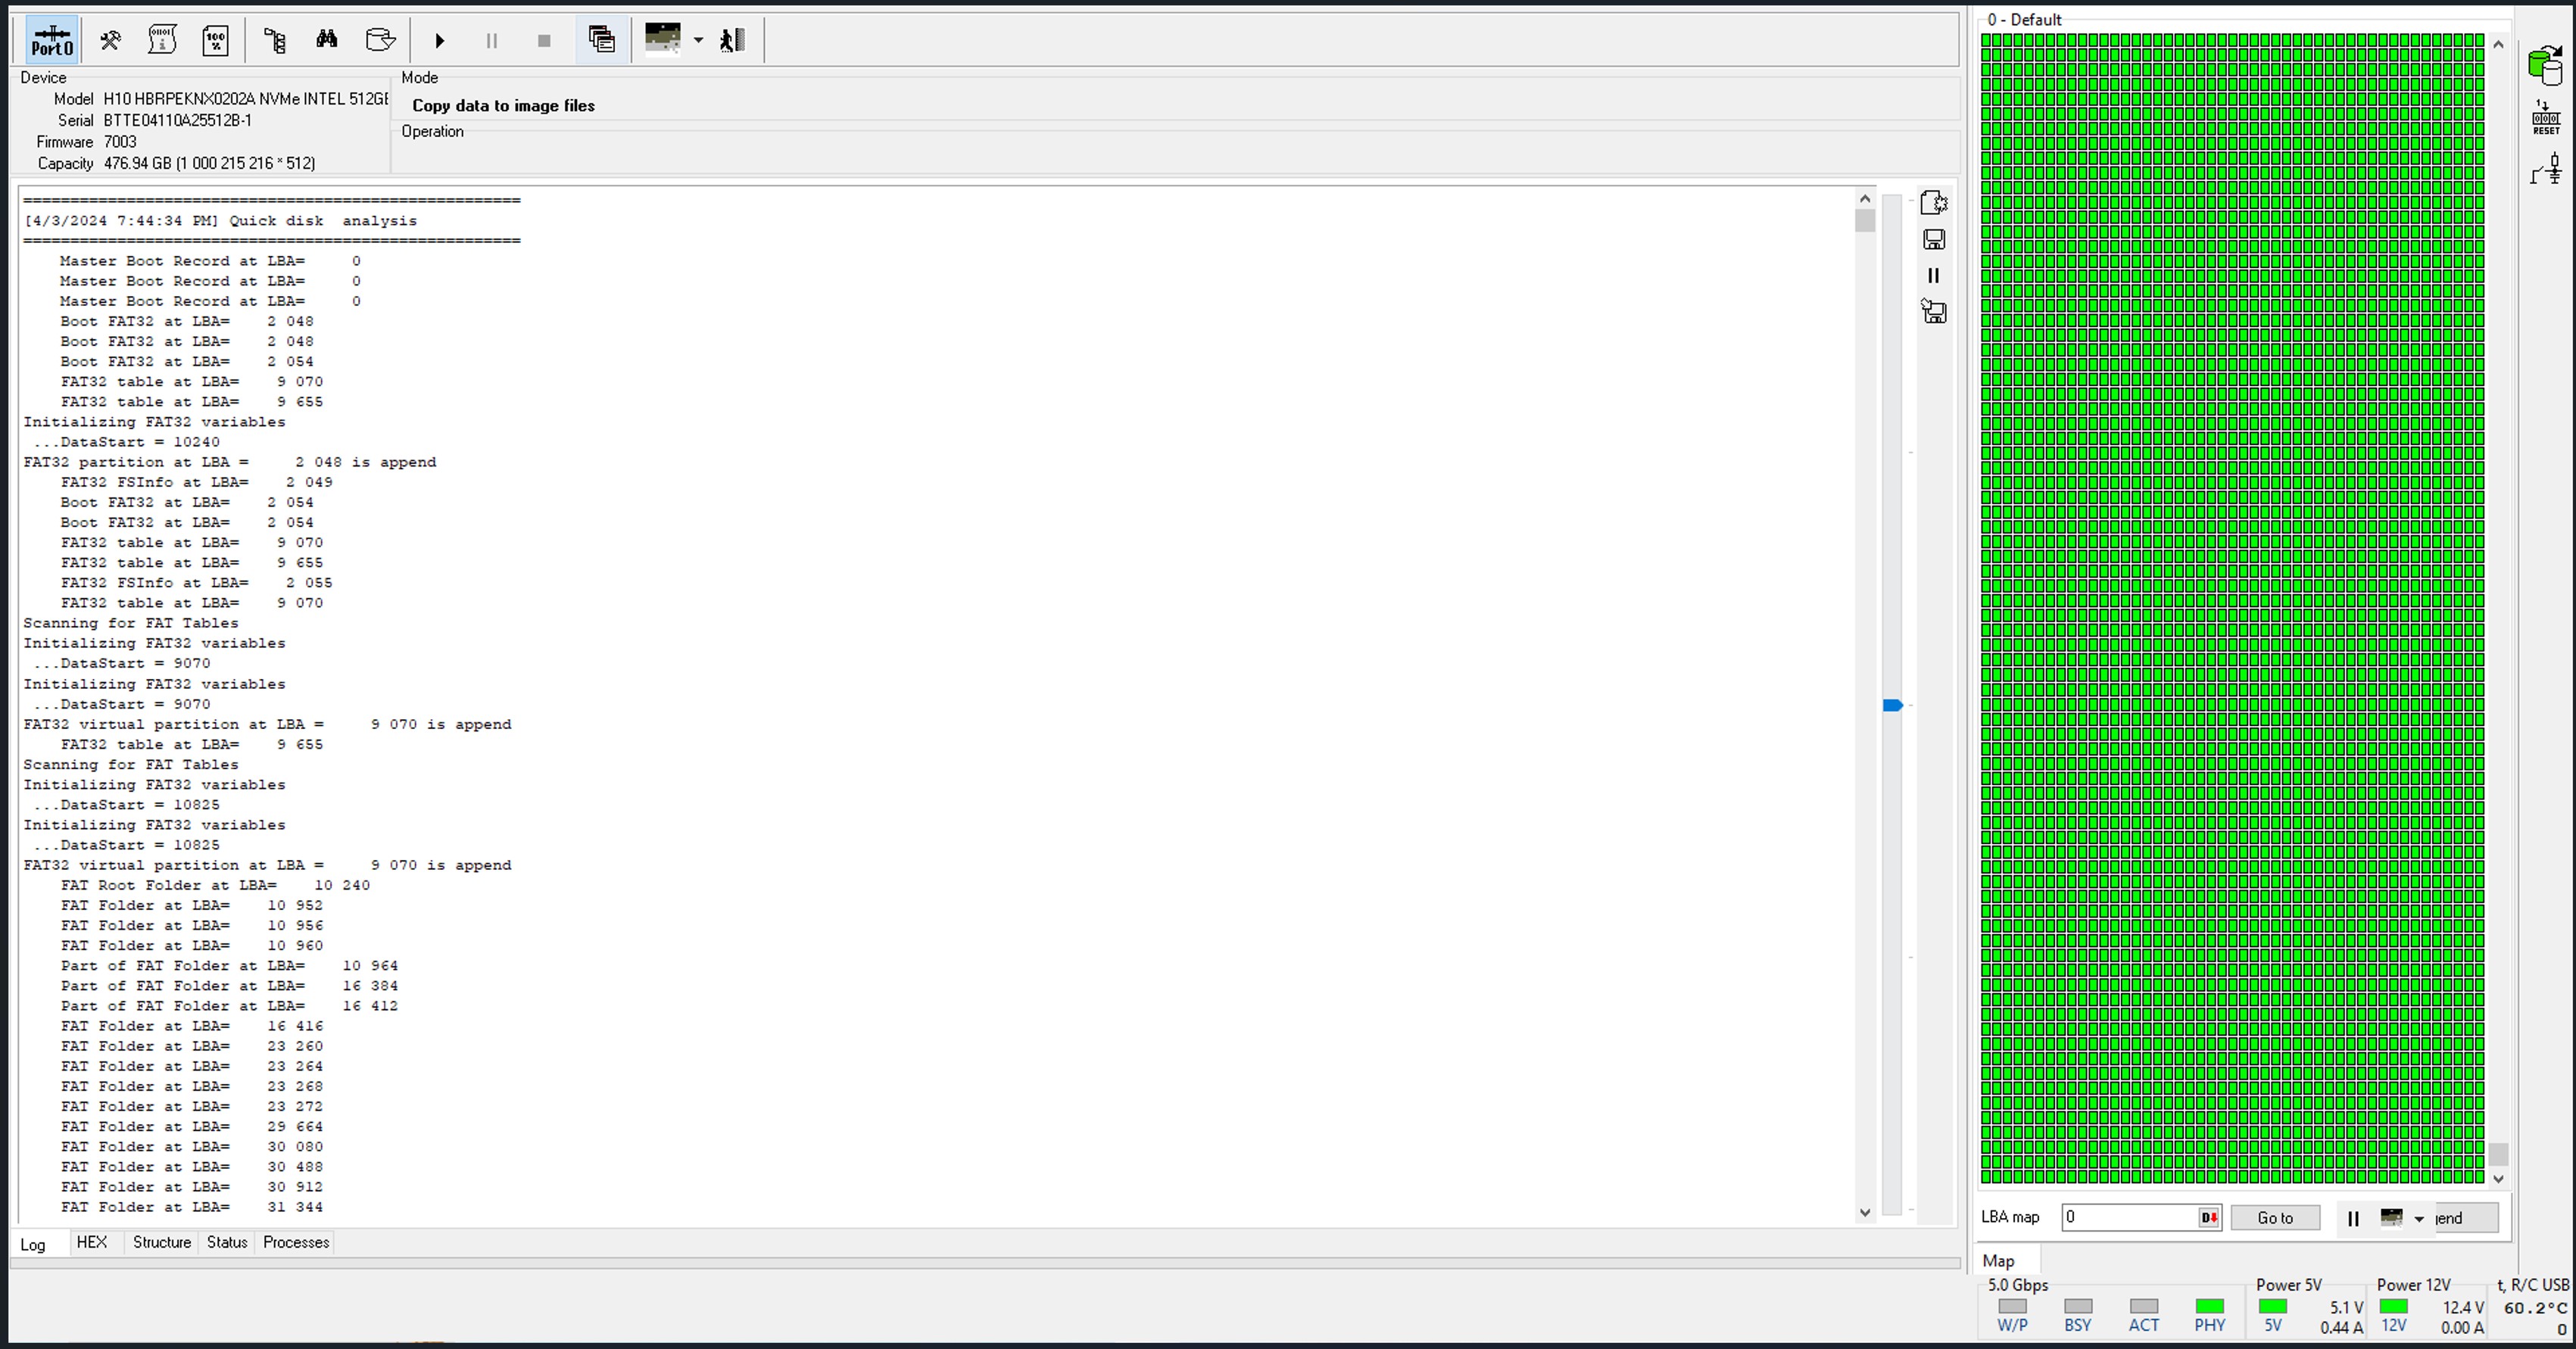Select the Map tab
Viewport: 2576px width, 1349px height.
(1998, 1261)
